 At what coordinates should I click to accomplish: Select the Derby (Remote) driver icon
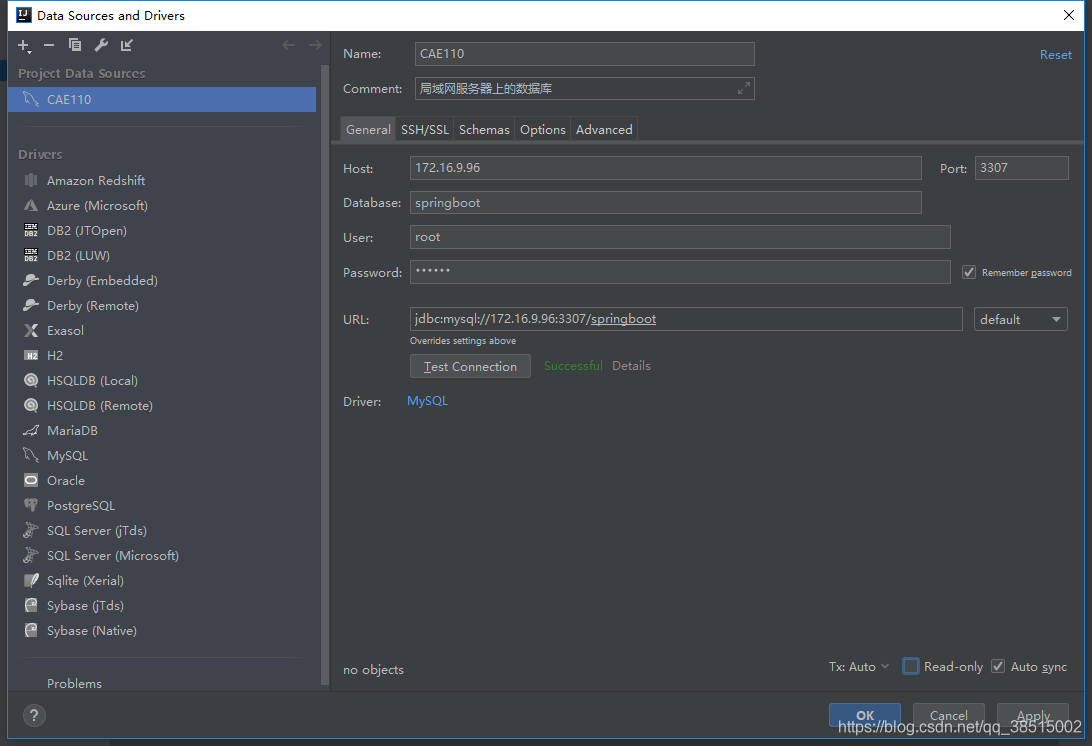coord(31,306)
